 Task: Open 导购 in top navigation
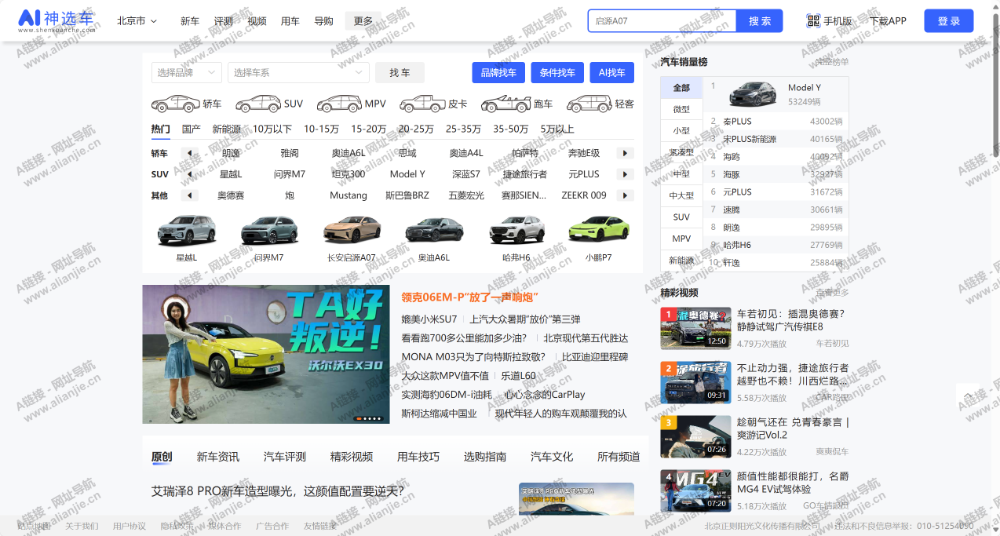pos(323,21)
